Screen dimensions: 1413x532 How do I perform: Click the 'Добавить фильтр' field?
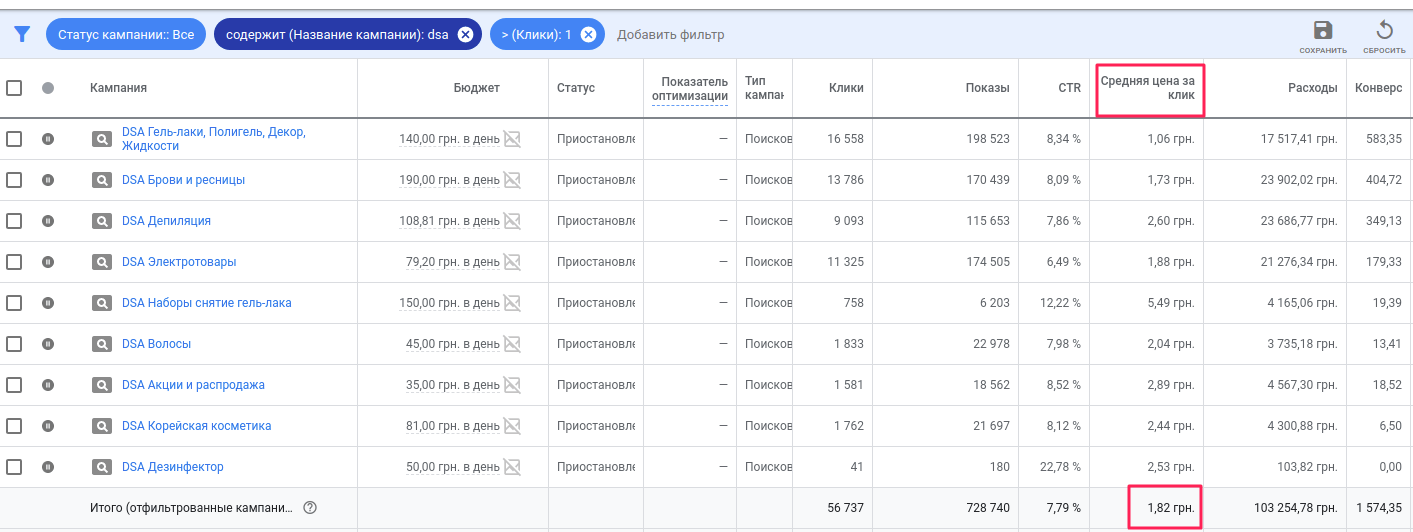[x=670, y=35]
